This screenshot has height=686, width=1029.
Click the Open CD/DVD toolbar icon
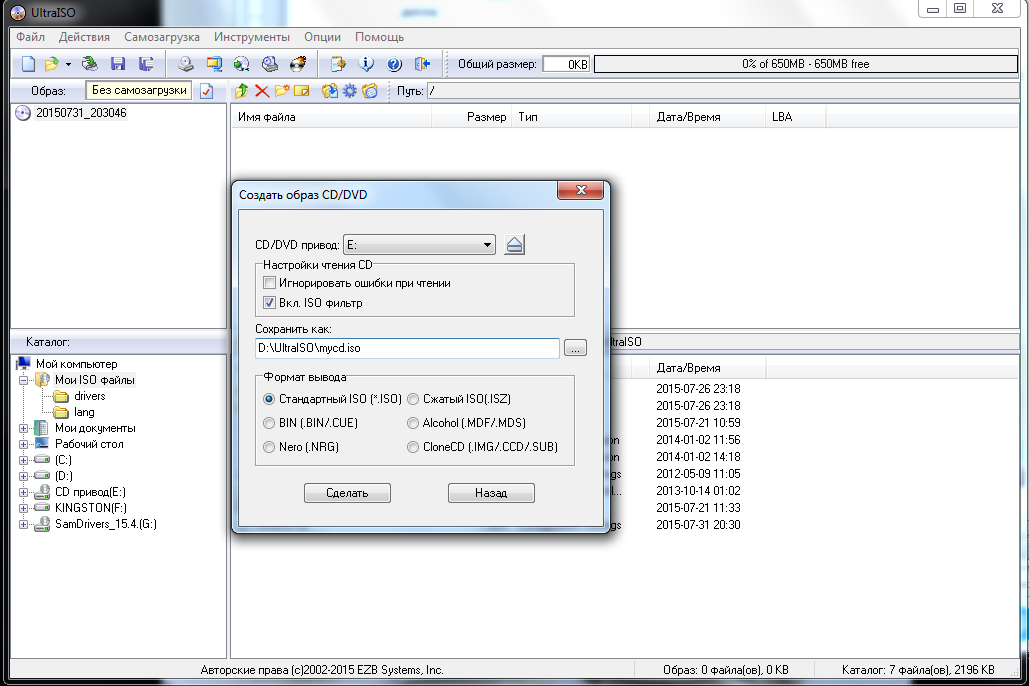pyautogui.click(x=89, y=64)
